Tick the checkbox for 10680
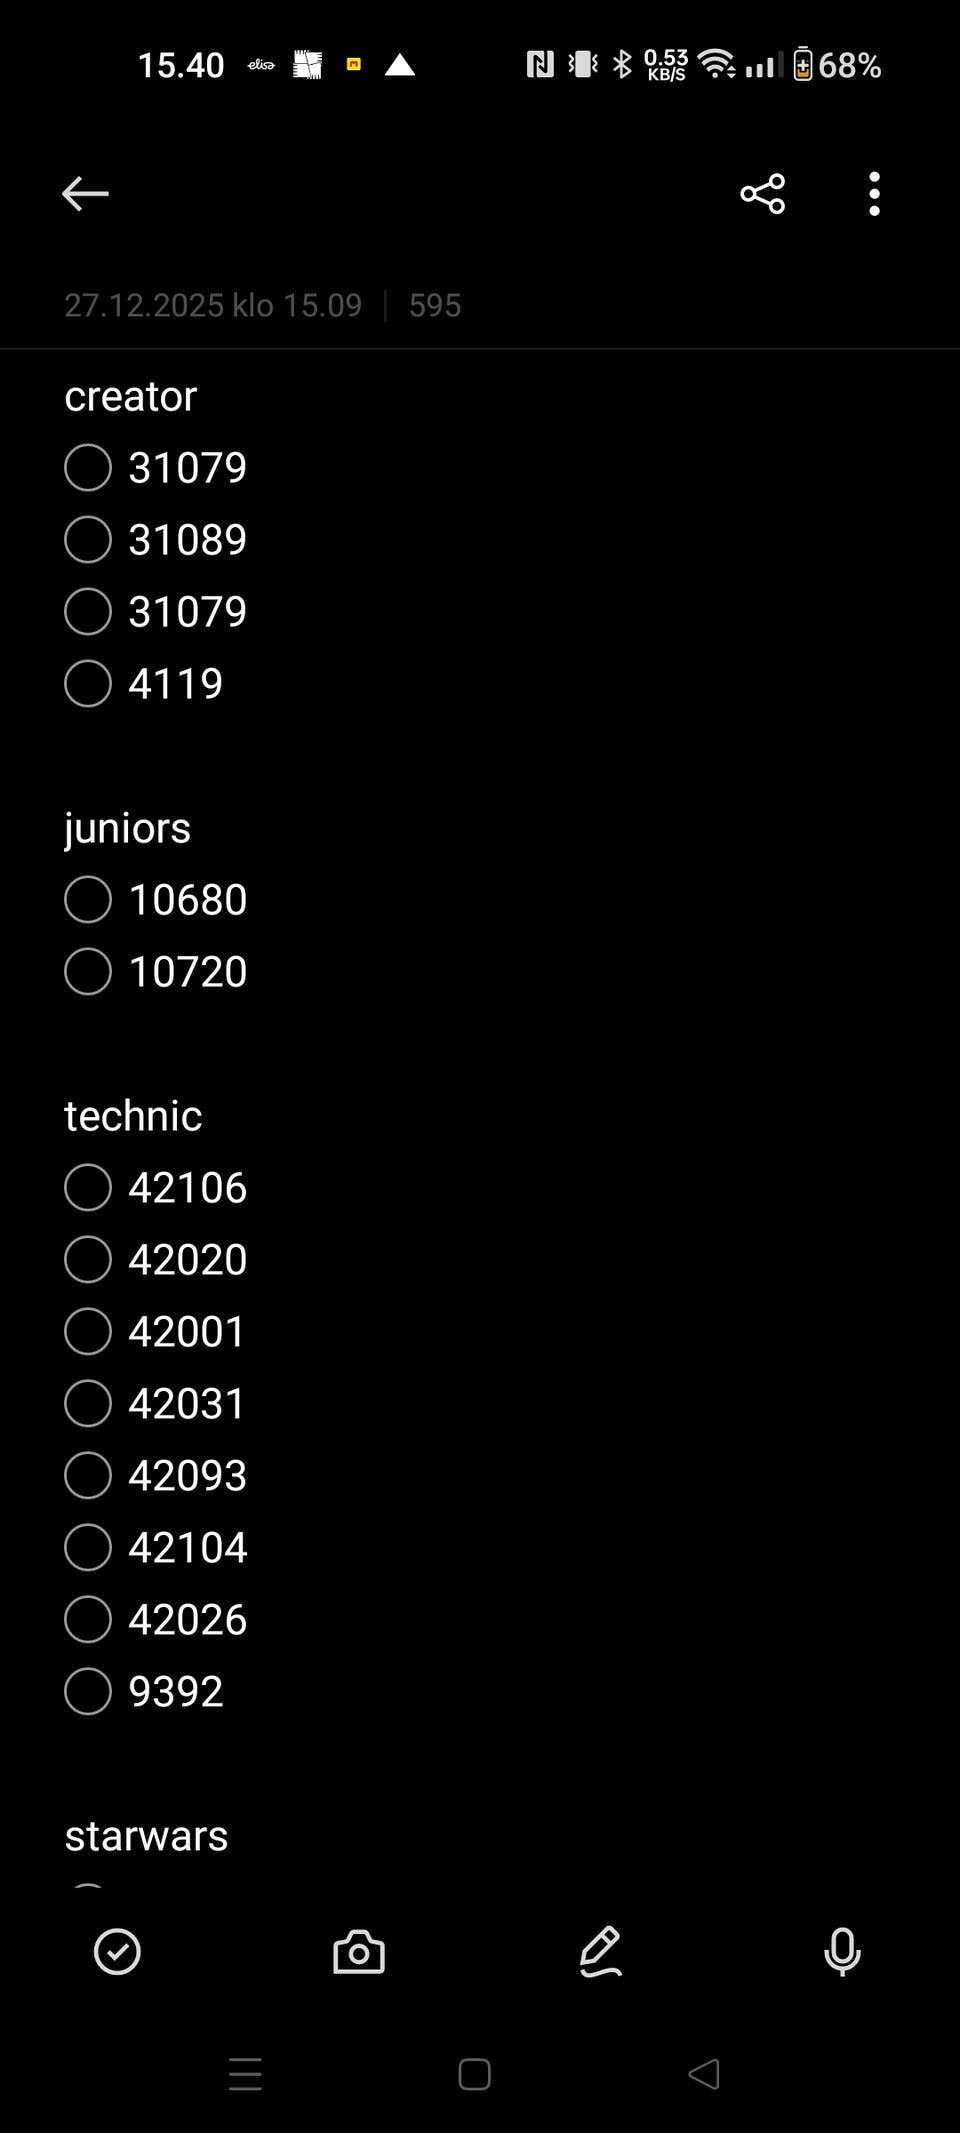 pyautogui.click(x=88, y=900)
